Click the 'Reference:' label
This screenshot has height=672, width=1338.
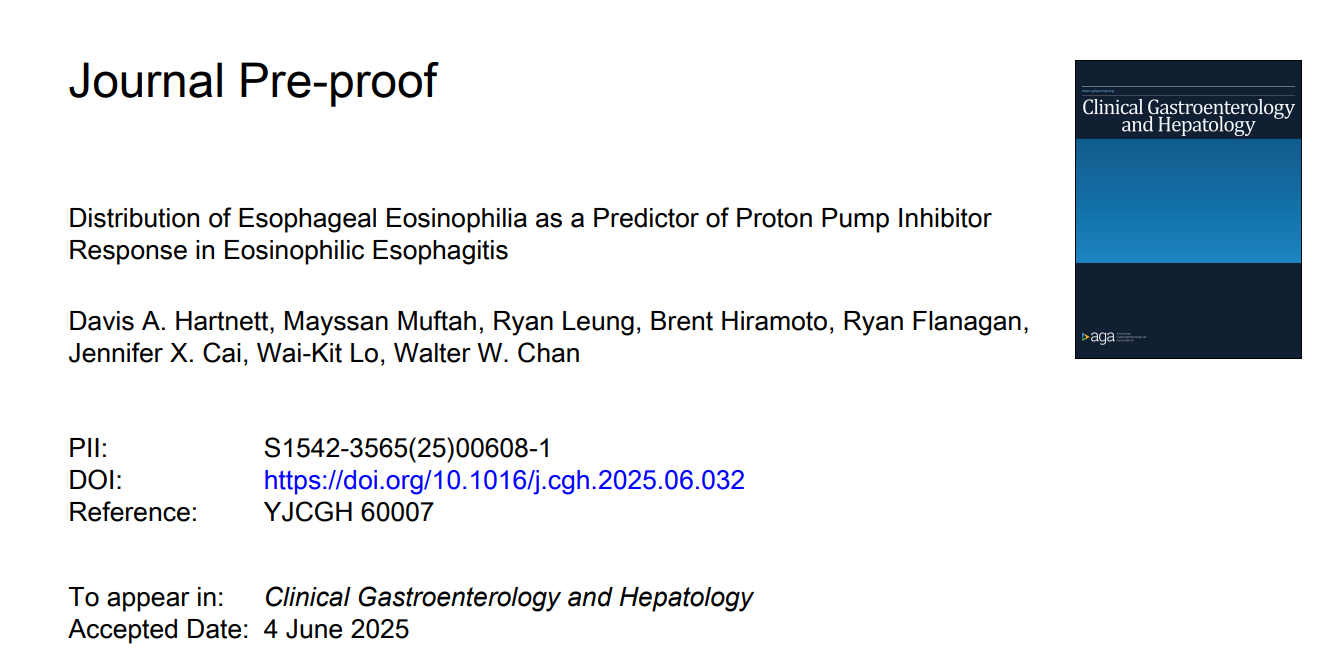(133, 512)
